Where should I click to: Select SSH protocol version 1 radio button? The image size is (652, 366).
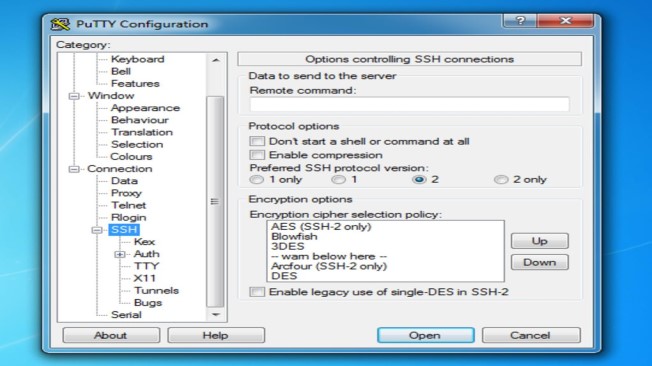[x=338, y=180]
